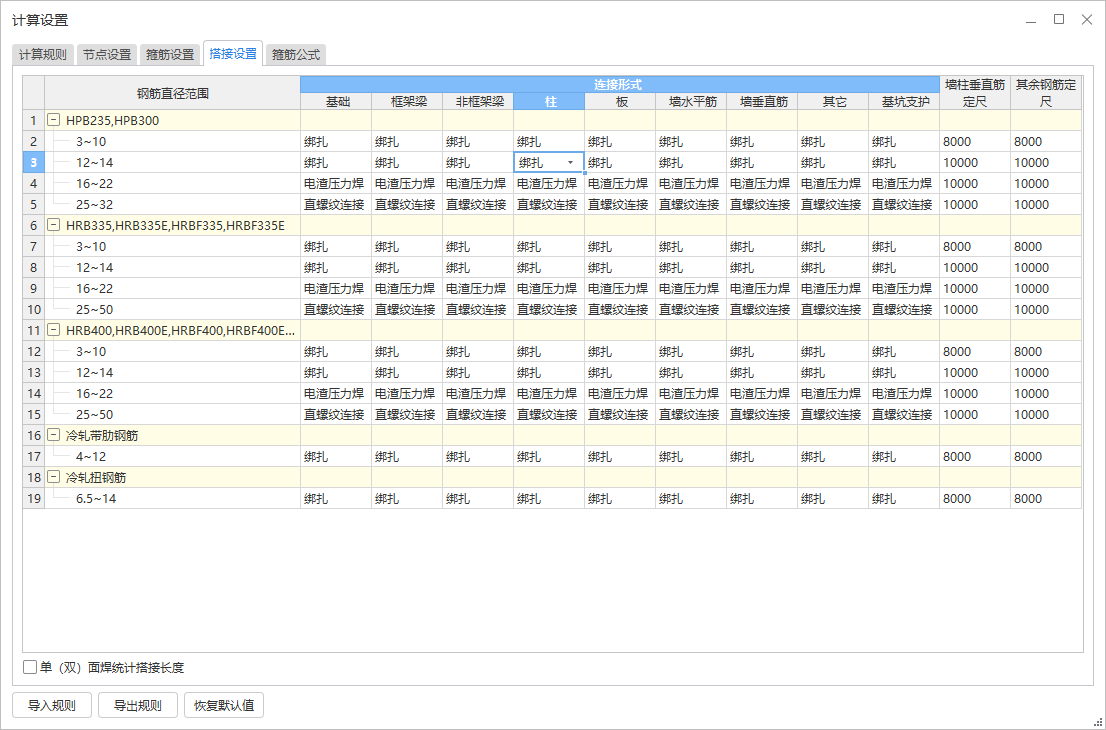Click 柱 cell 绑扎 in row 17
This screenshot has width=1106, height=730.
(x=549, y=456)
